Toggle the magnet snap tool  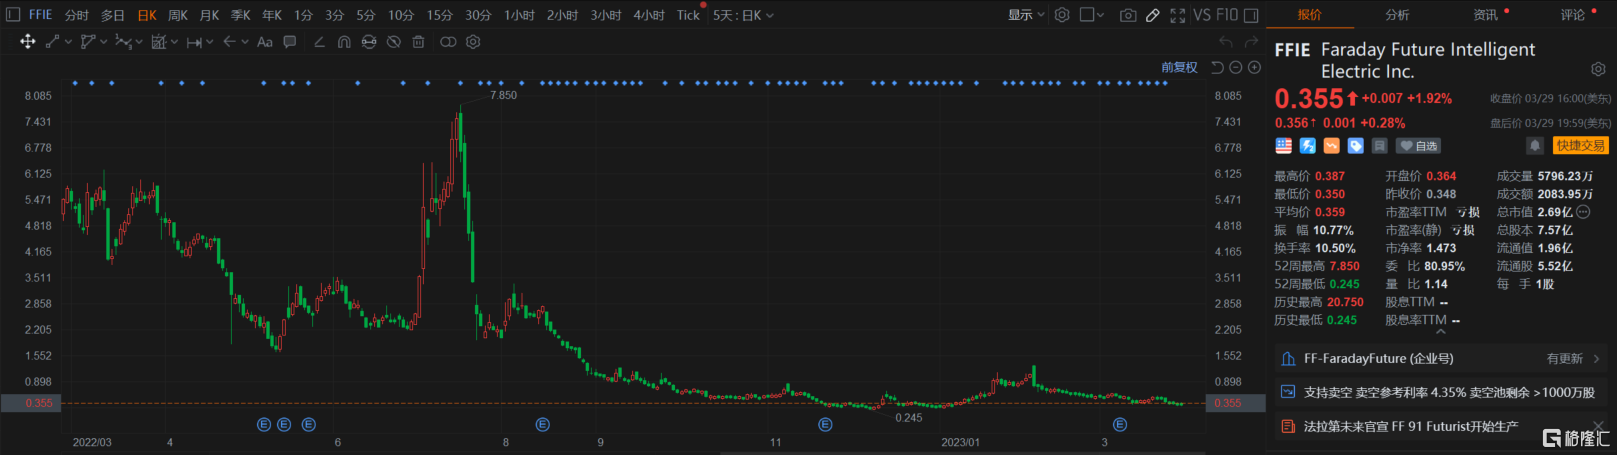(x=344, y=42)
